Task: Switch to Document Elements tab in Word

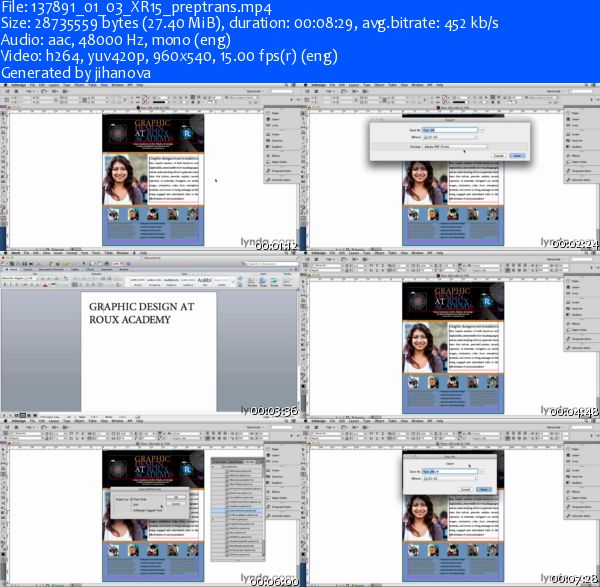Action: (x=53, y=269)
